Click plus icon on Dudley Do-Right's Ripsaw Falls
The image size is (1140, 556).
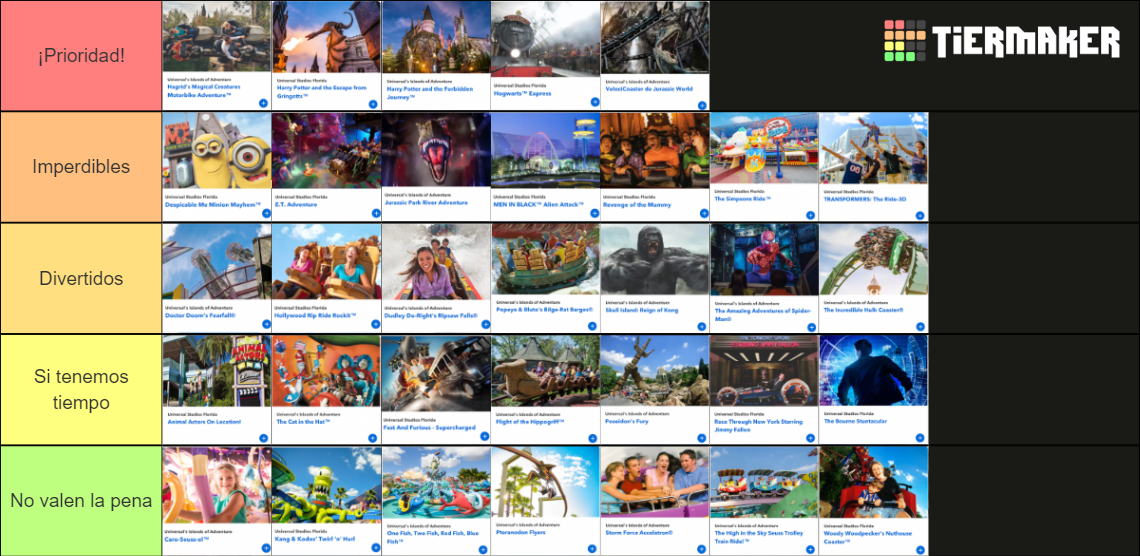pyautogui.click(x=486, y=324)
